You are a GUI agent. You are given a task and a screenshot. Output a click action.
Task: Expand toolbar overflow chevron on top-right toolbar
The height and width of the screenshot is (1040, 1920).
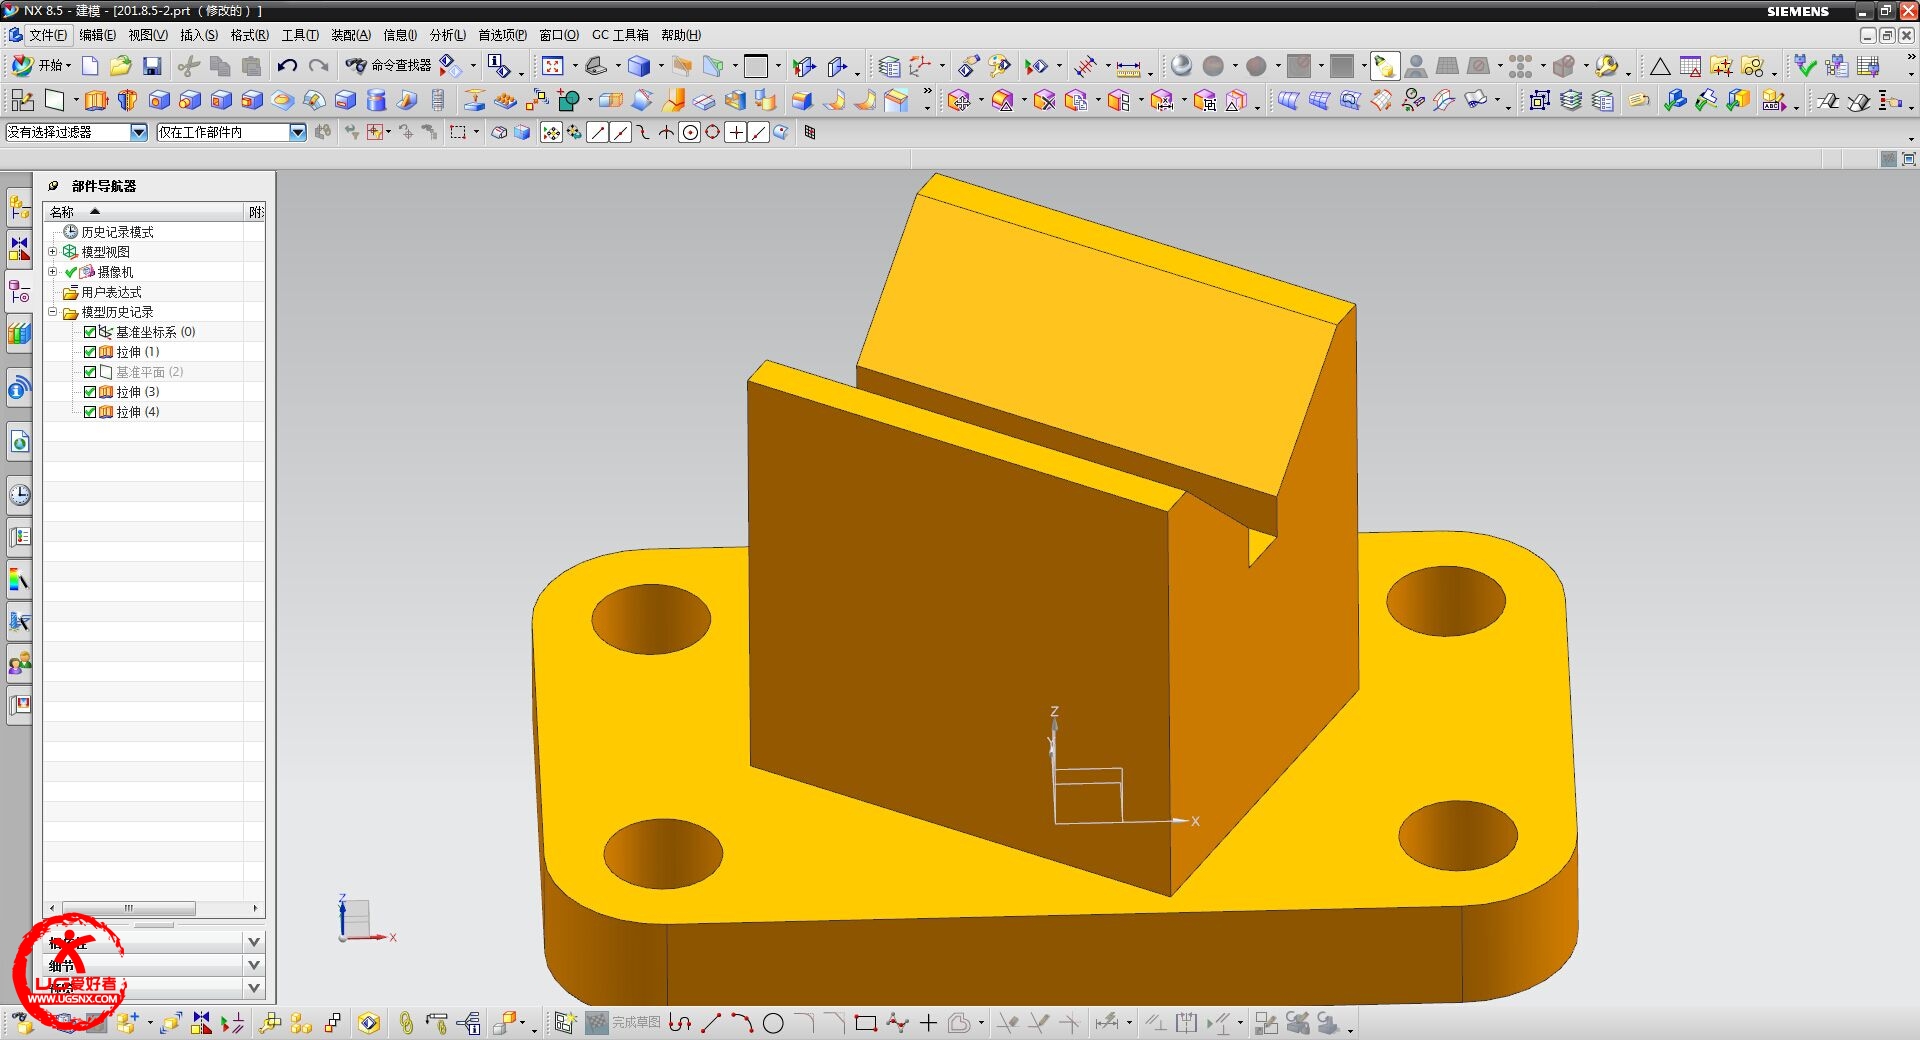[1911, 57]
